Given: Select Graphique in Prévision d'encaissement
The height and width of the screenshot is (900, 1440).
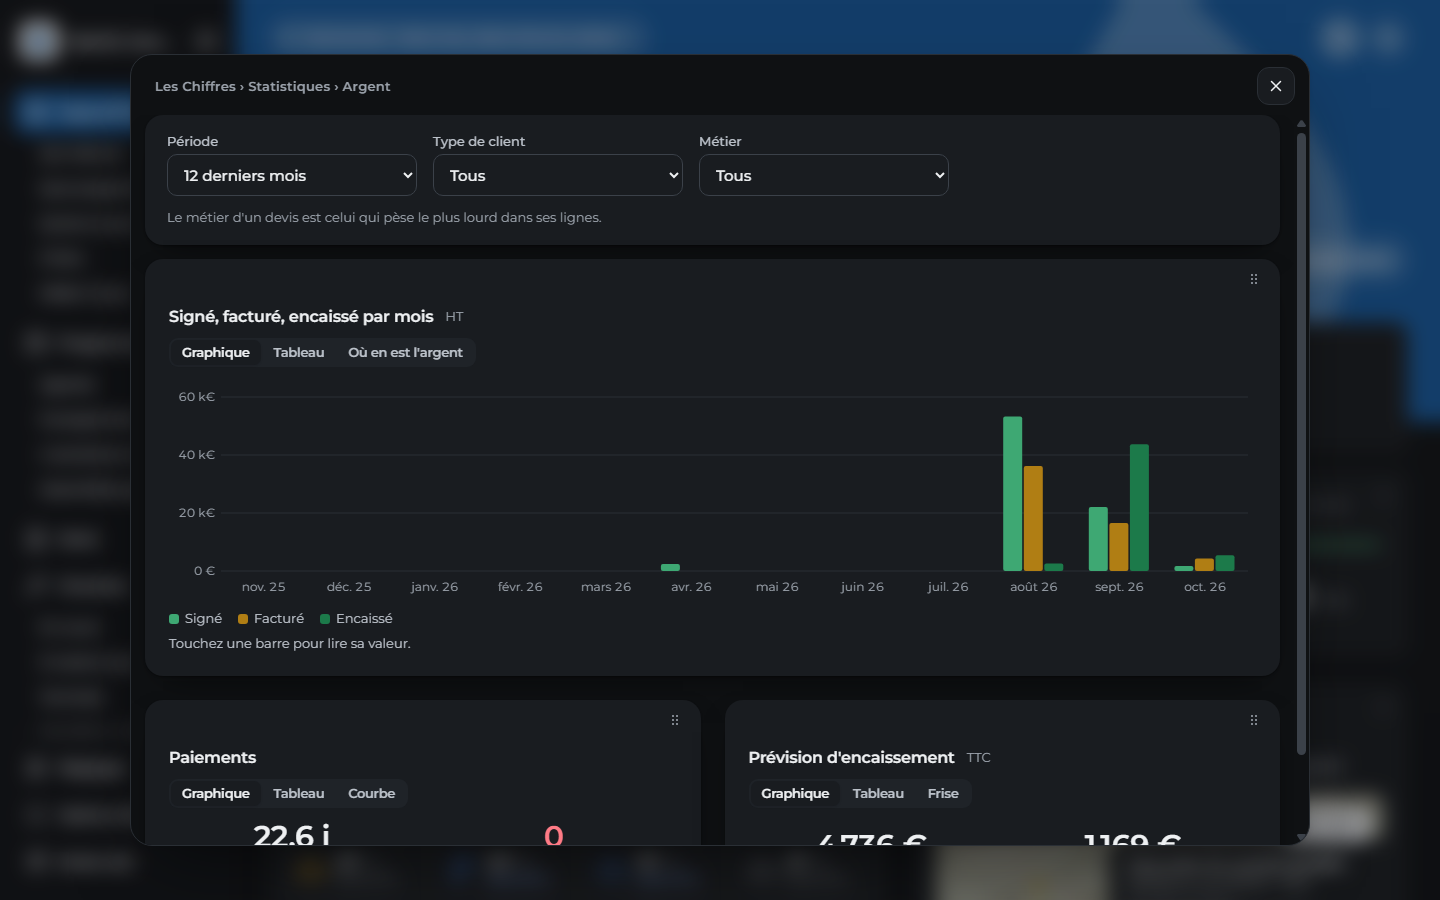Looking at the screenshot, I should tap(795, 793).
